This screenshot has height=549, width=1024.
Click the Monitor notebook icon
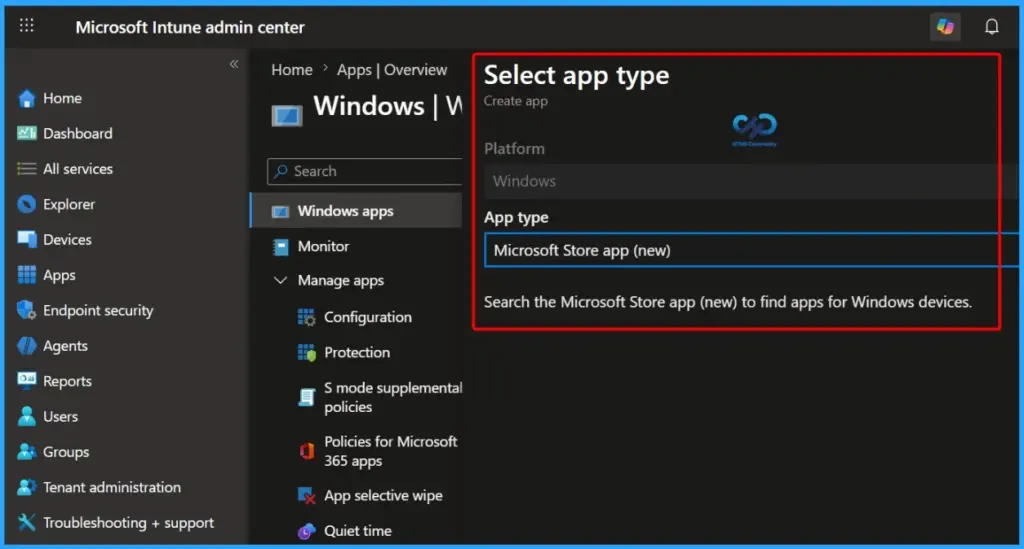coord(280,247)
